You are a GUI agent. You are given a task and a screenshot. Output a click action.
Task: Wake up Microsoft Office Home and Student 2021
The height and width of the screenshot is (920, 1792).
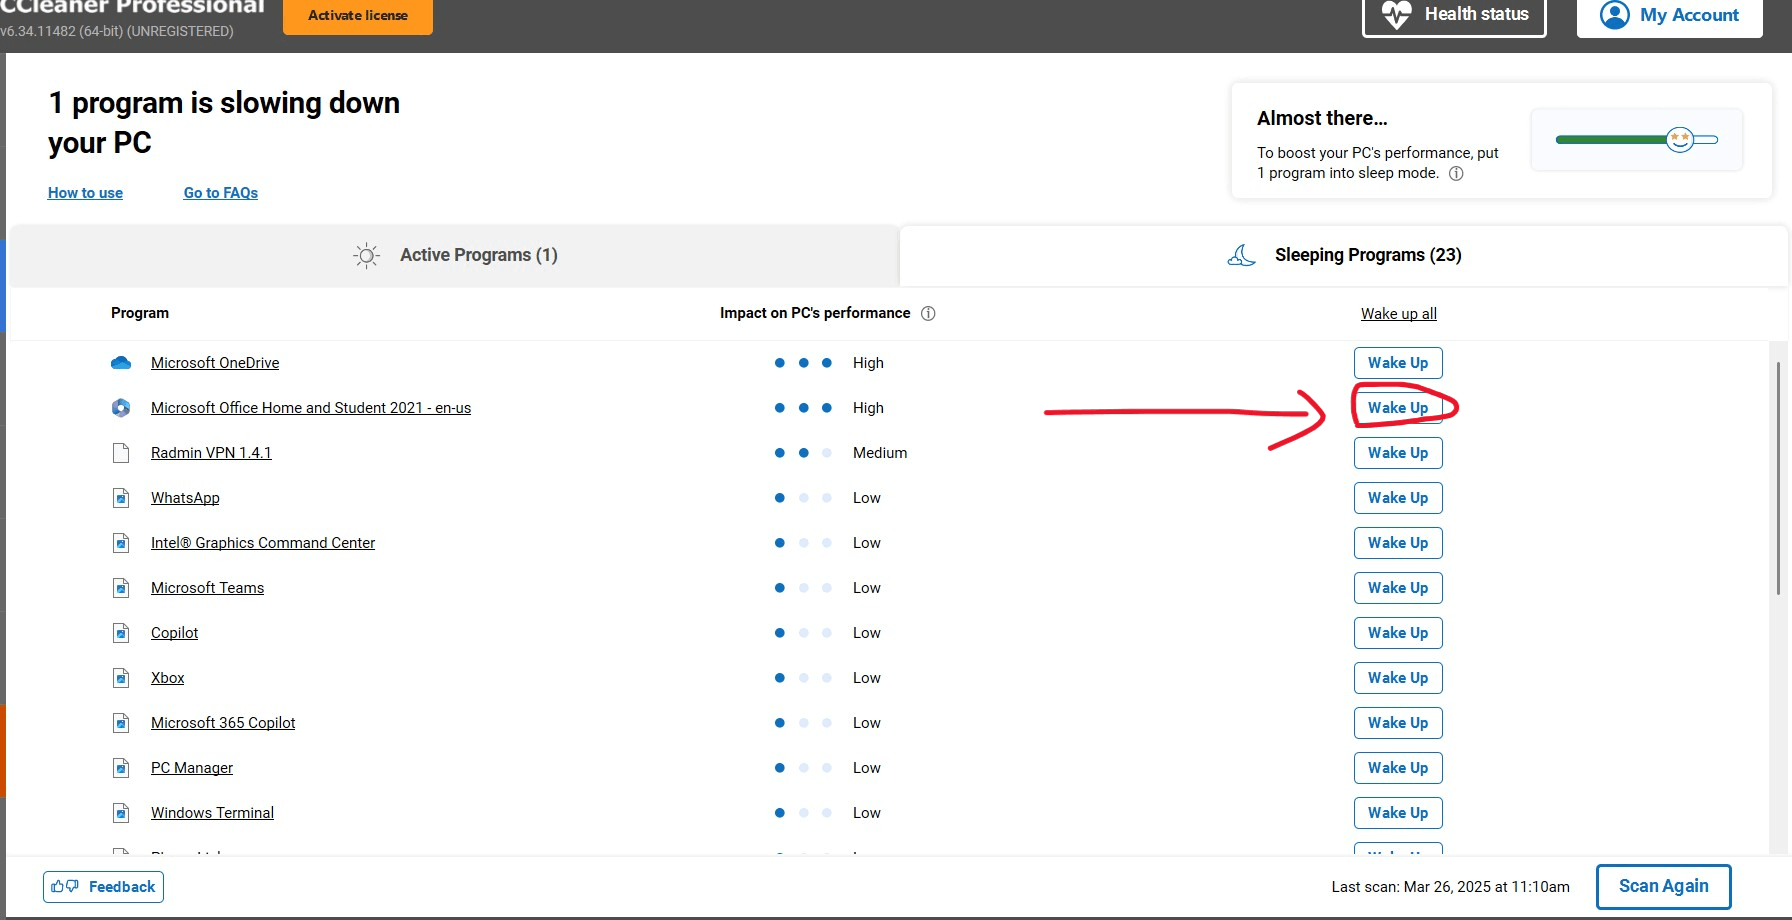1398,408
